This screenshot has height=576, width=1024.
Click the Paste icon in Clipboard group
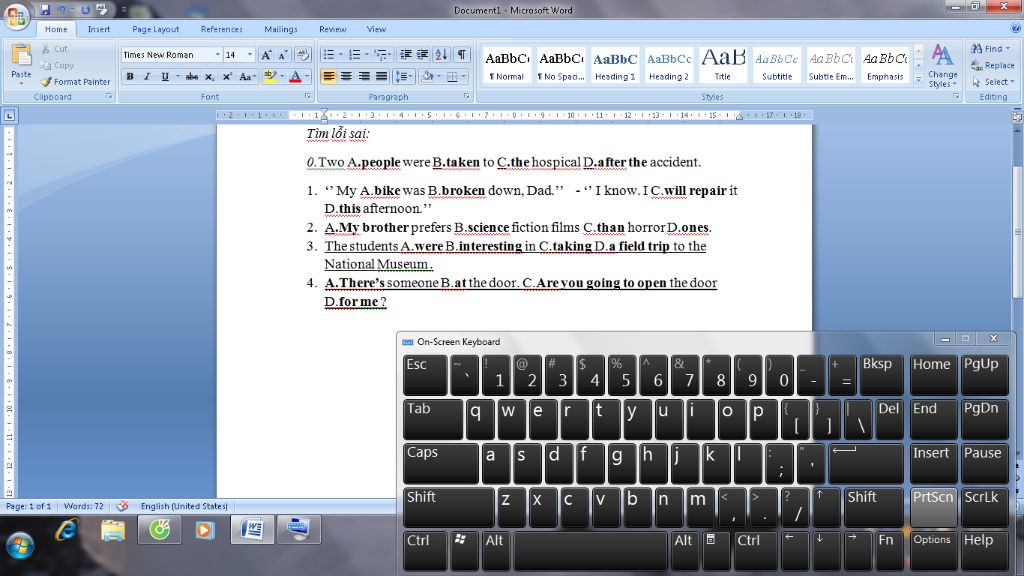(21, 57)
